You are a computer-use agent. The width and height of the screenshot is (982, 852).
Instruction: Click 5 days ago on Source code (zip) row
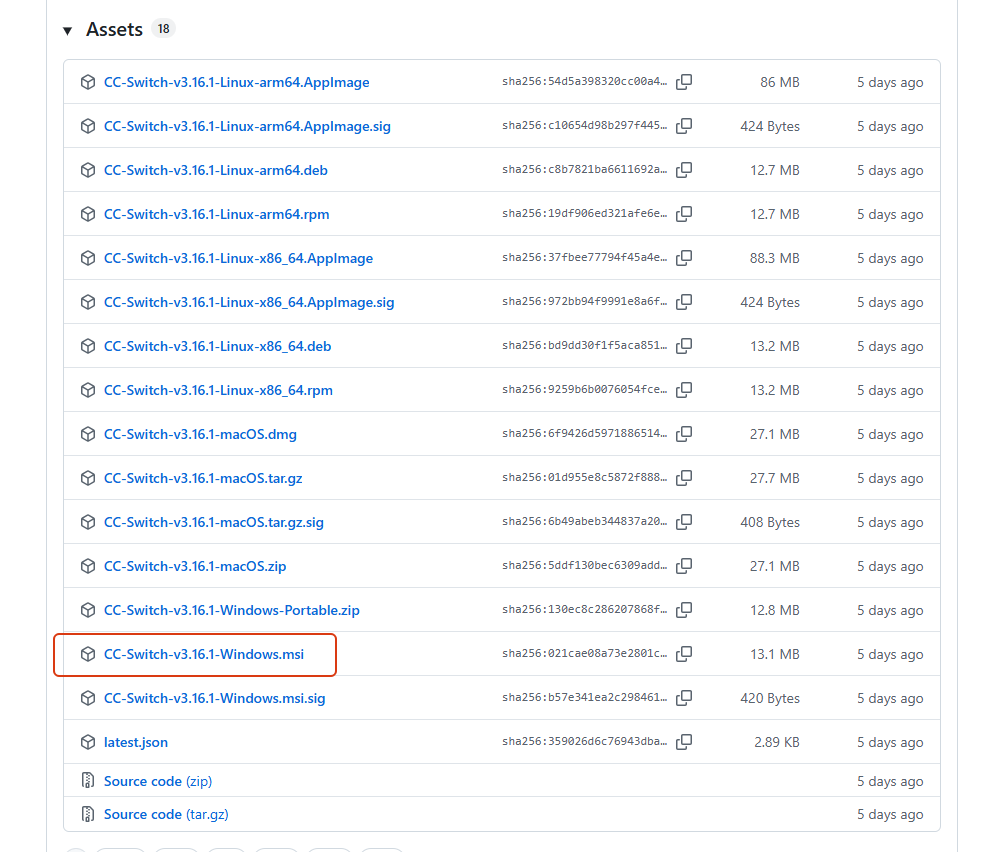[x=890, y=781]
